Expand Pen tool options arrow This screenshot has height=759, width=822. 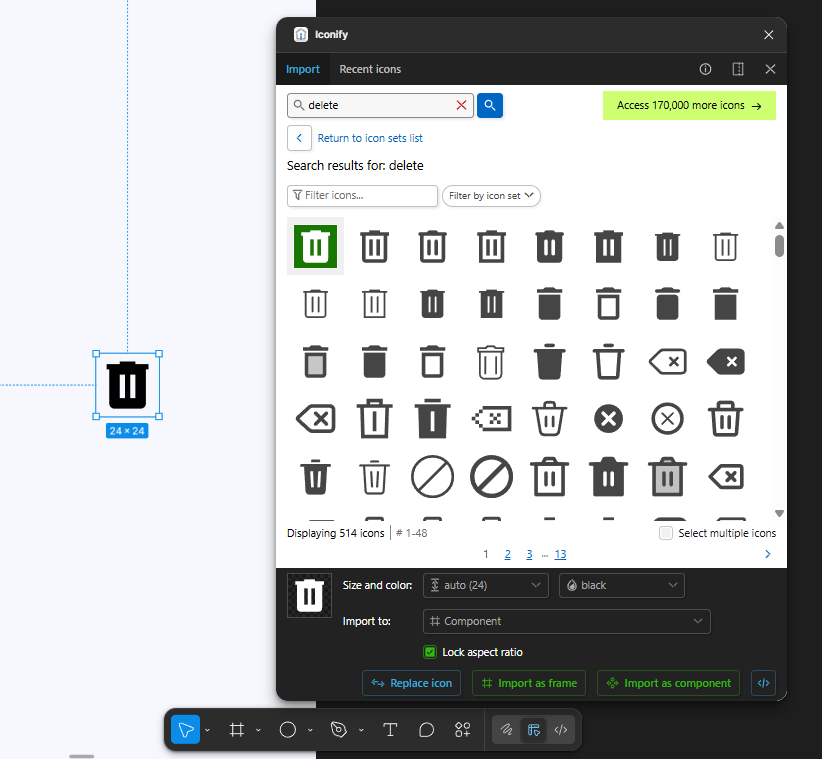coord(361,730)
